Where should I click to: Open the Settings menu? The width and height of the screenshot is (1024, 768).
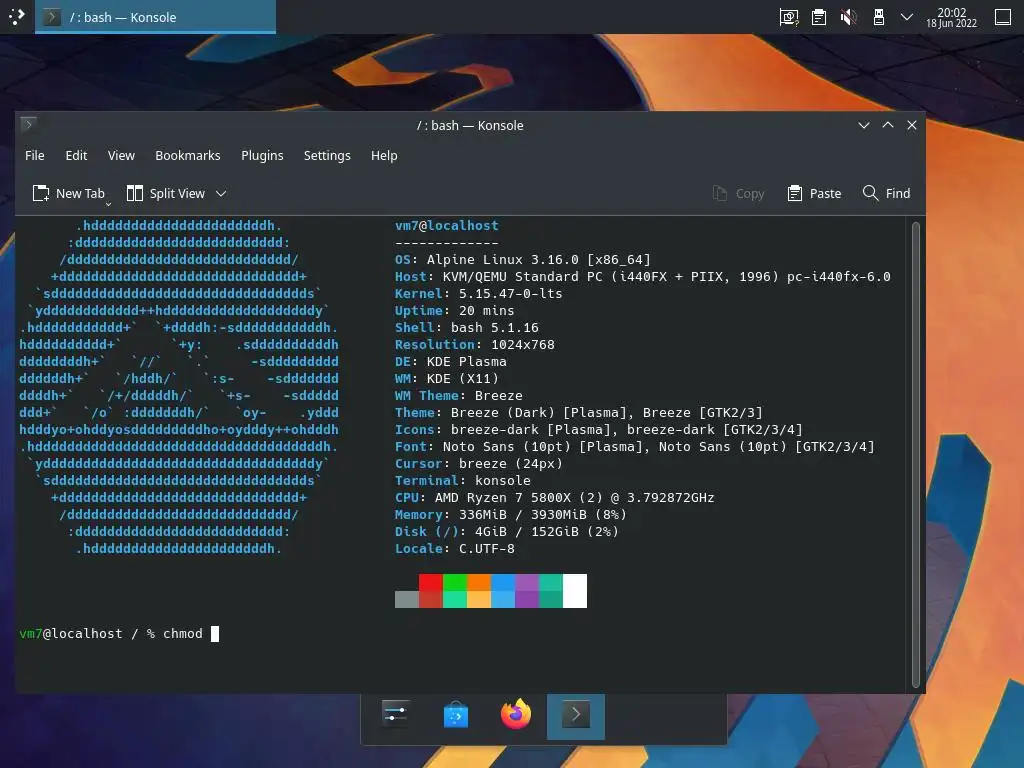point(327,155)
